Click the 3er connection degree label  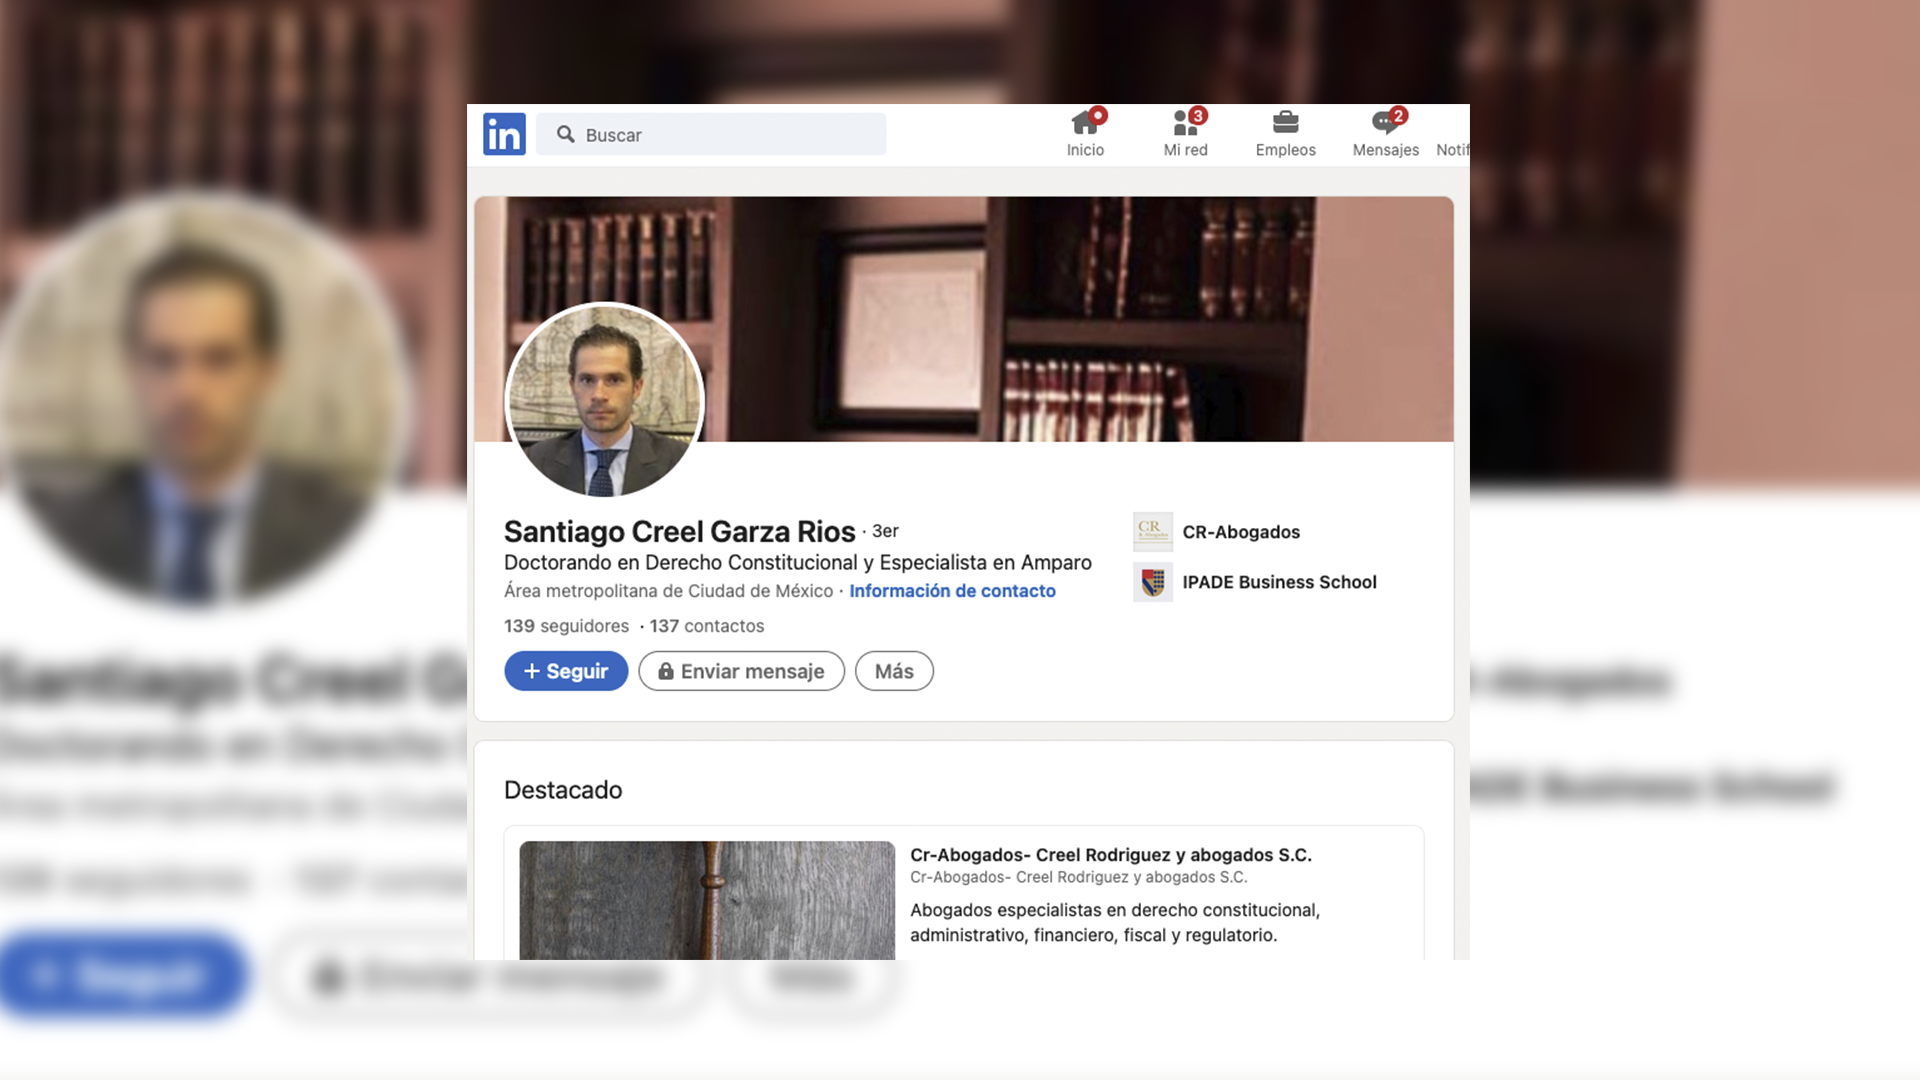885,531
